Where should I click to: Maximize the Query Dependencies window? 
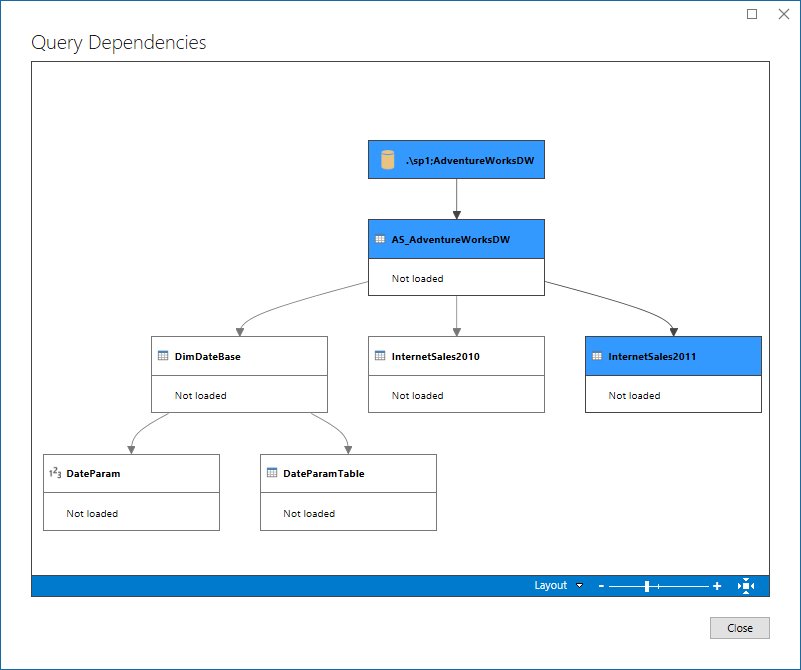click(x=752, y=14)
